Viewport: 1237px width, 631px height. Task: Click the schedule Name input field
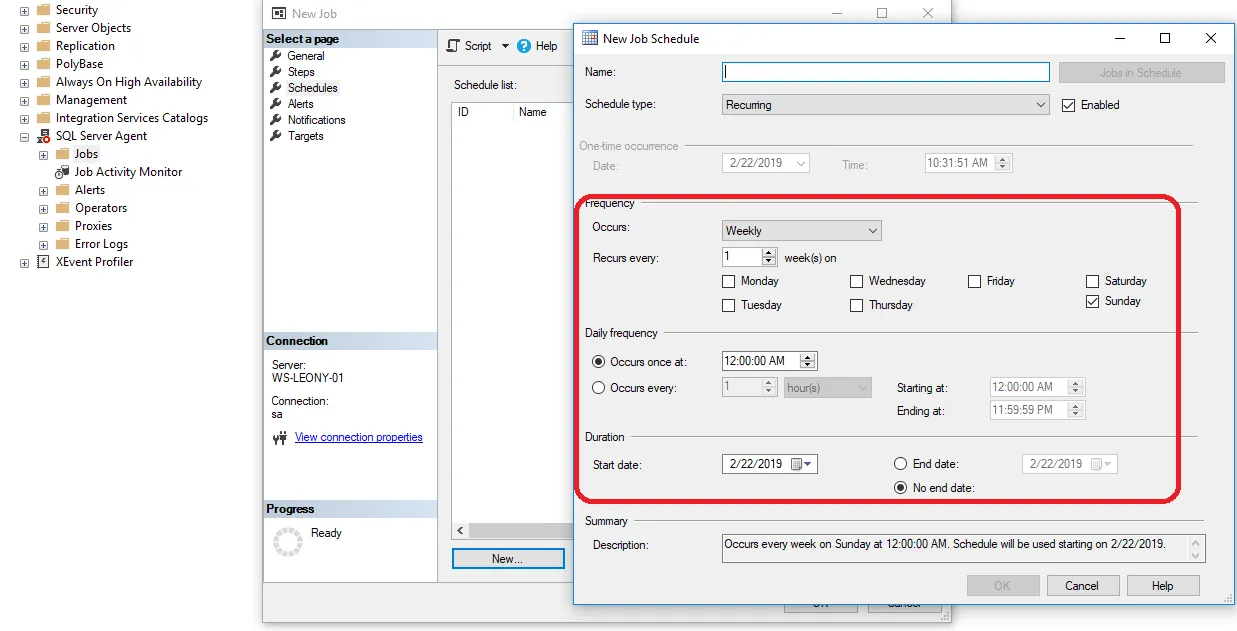click(886, 73)
